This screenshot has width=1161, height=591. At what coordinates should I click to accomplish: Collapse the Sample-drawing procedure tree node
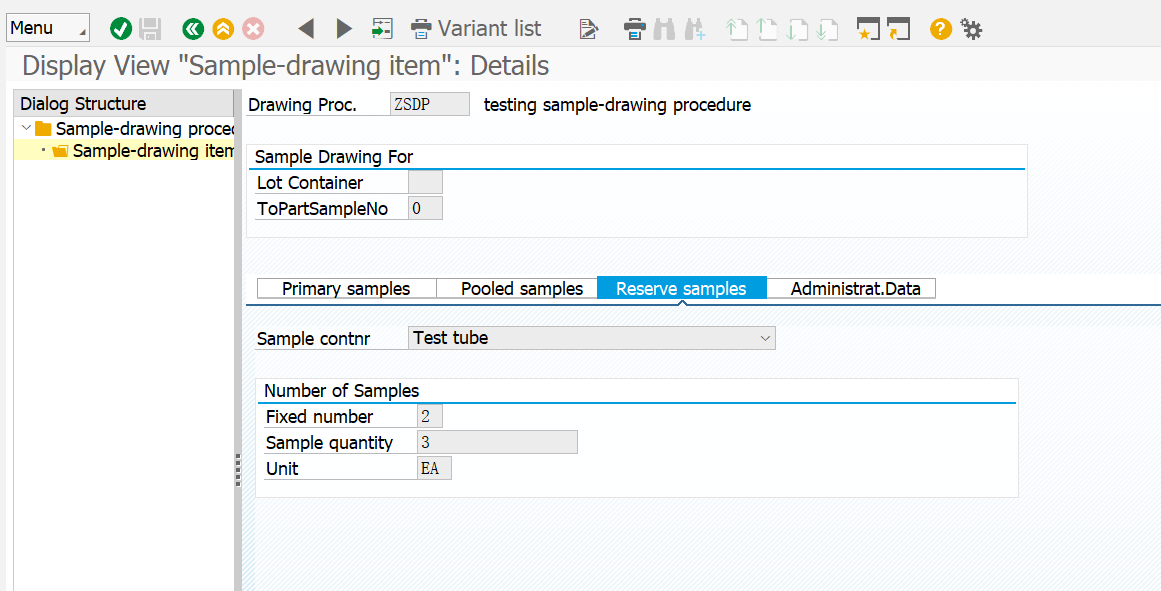pyautogui.click(x=26, y=128)
